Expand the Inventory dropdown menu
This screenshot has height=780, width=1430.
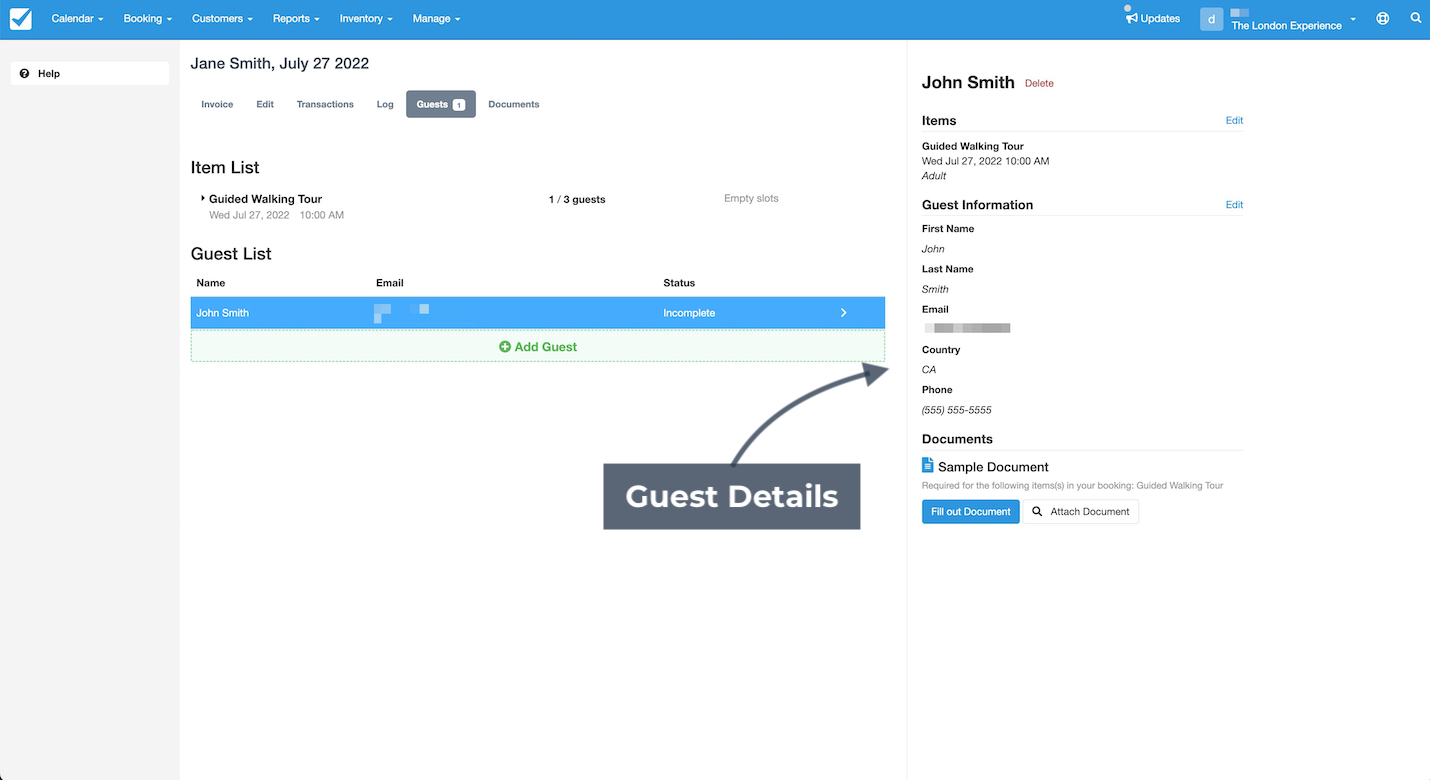click(366, 18)
